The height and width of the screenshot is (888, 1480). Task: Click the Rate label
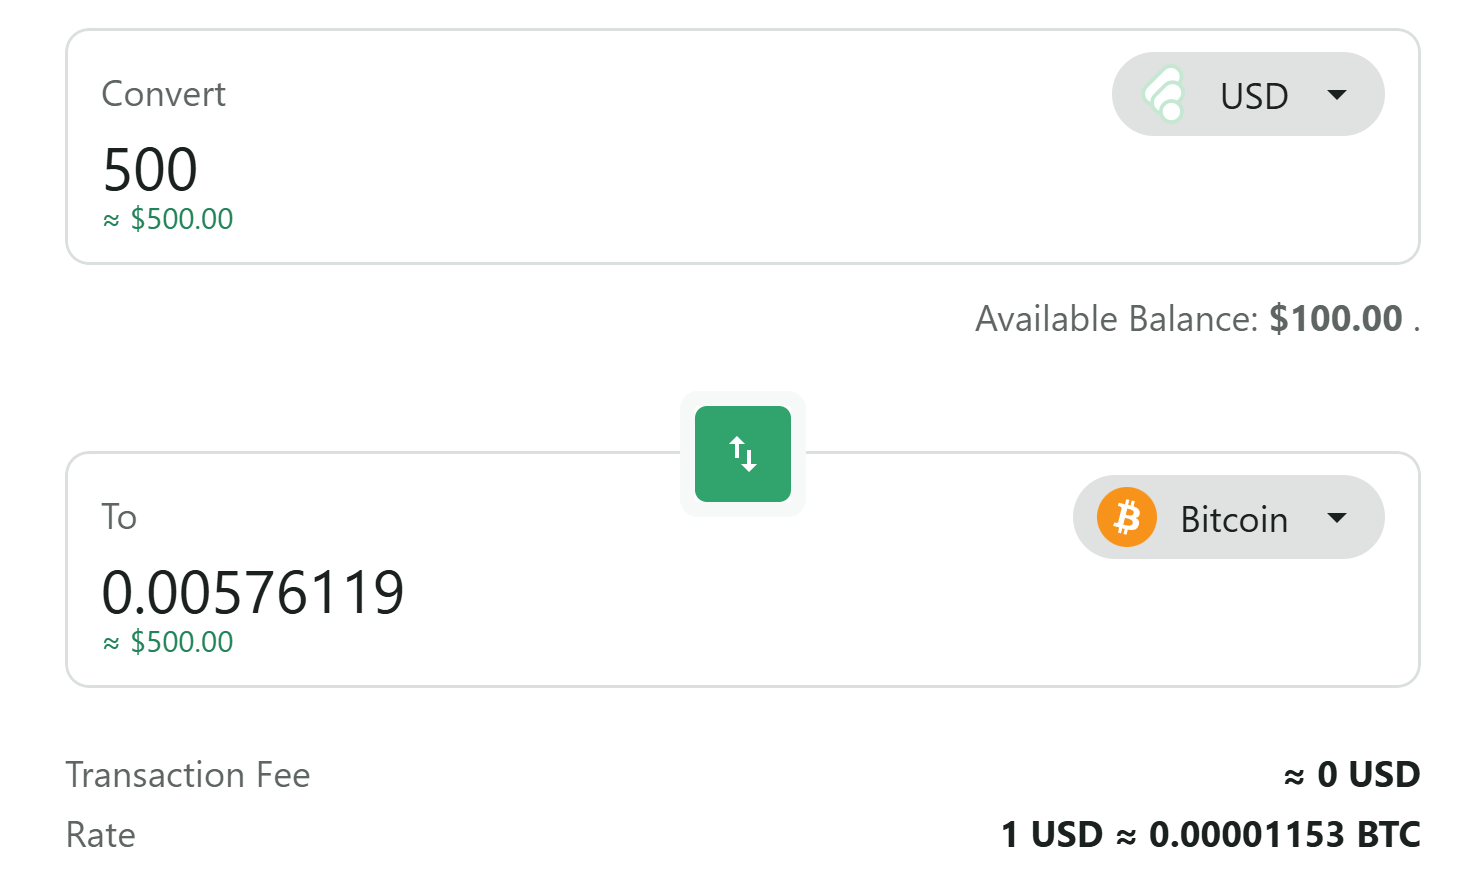(x=101, y=835)
